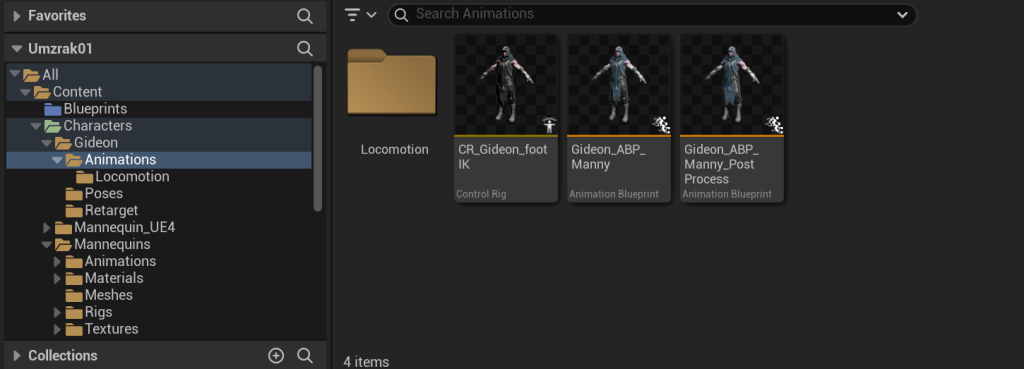Click the Umzrak01 header label
This screenshot has height=369, width=1024.
click(60, 49)
